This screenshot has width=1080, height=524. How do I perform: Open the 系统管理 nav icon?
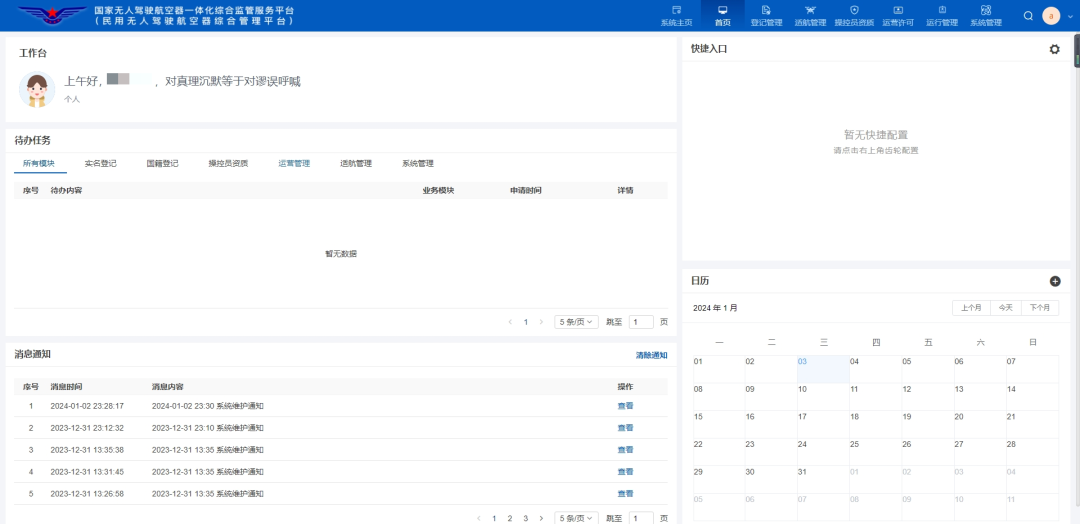tap(986, 10)
